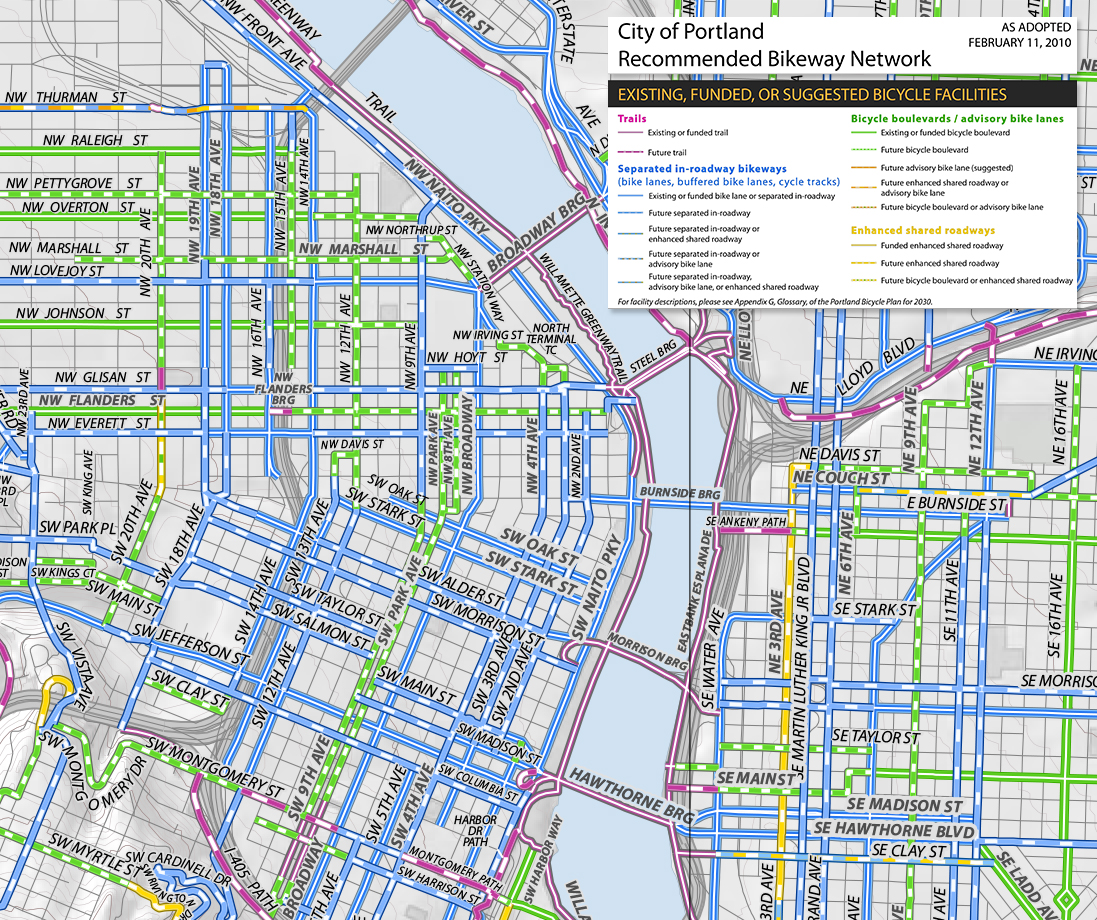1097x920 pixels.
Task: Click the 'EASTBANK ESPLANADE' trail label
Action: pyautogui.click(x=694, y=592)
